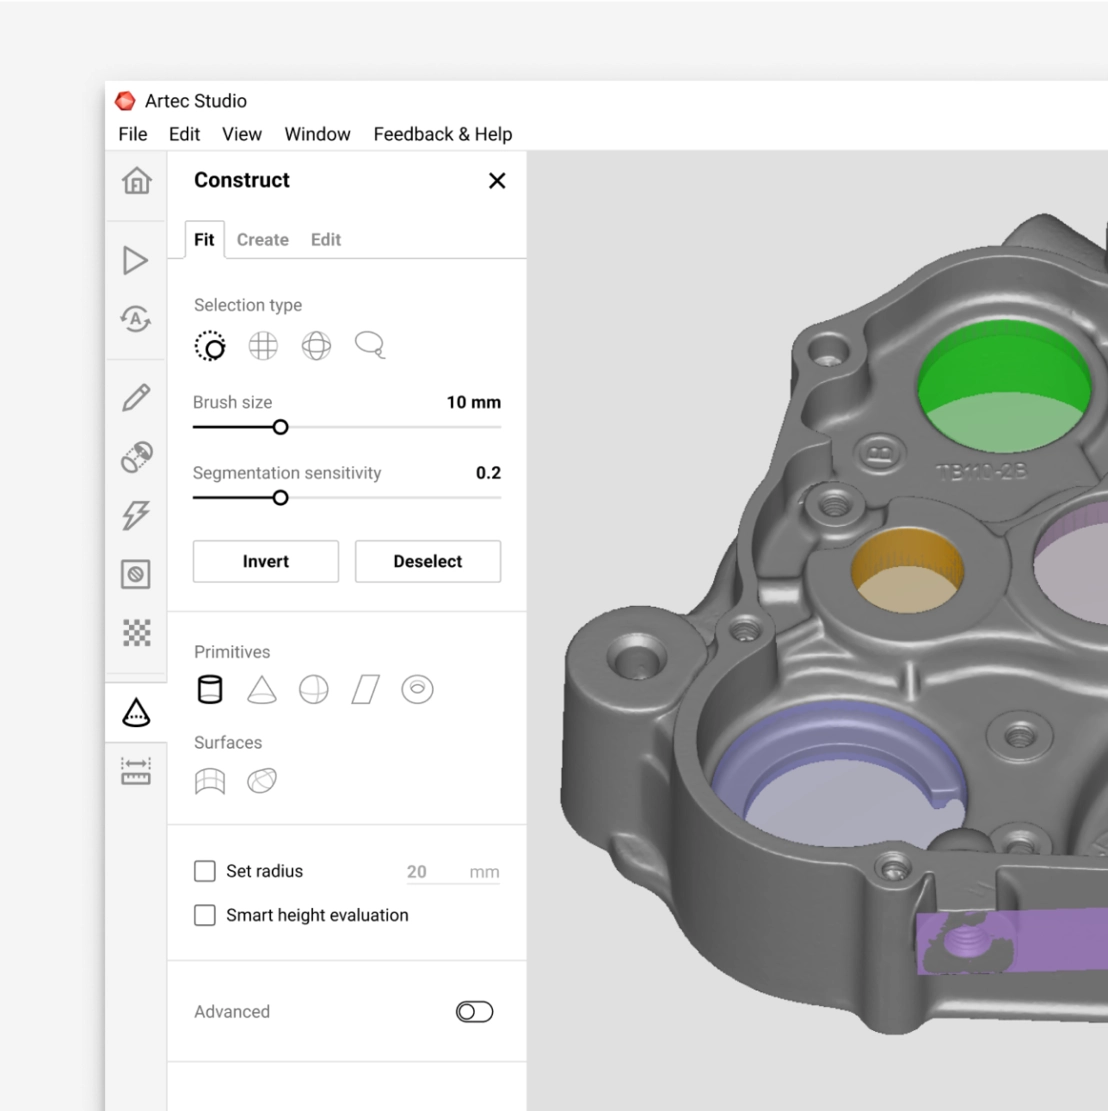
Task: Open the File menu
Action: coord(132,134)
